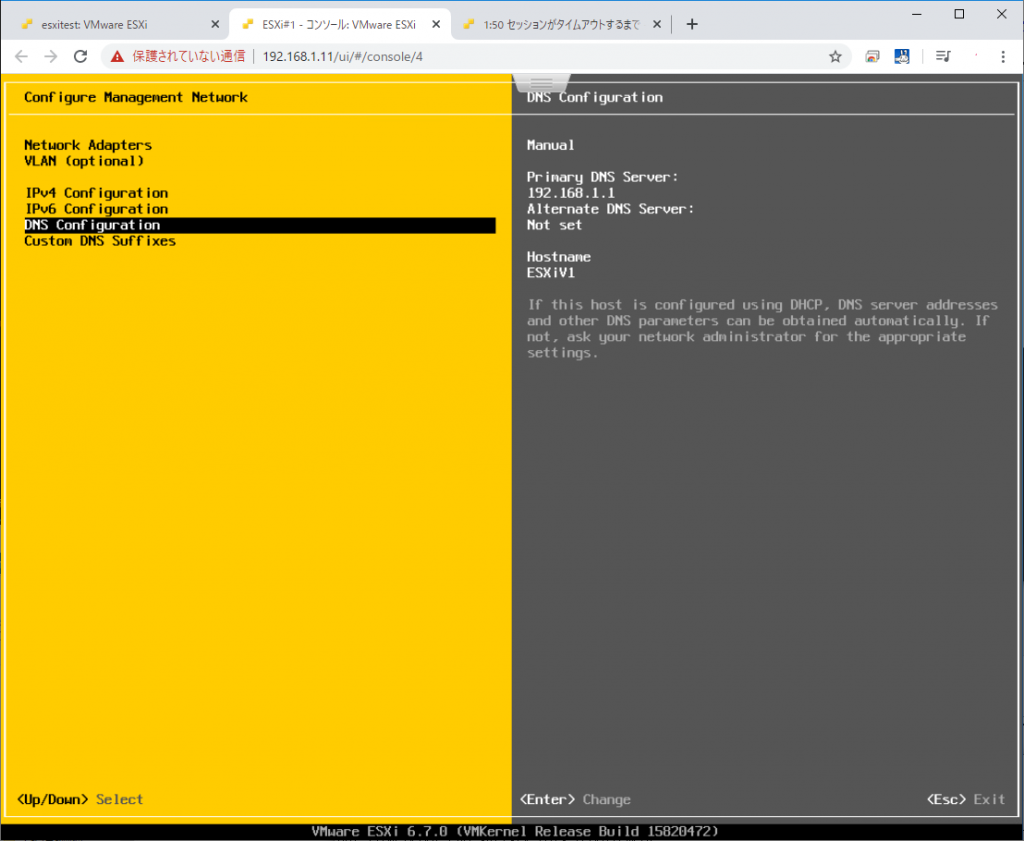Click the Not set value

point(554,225)
